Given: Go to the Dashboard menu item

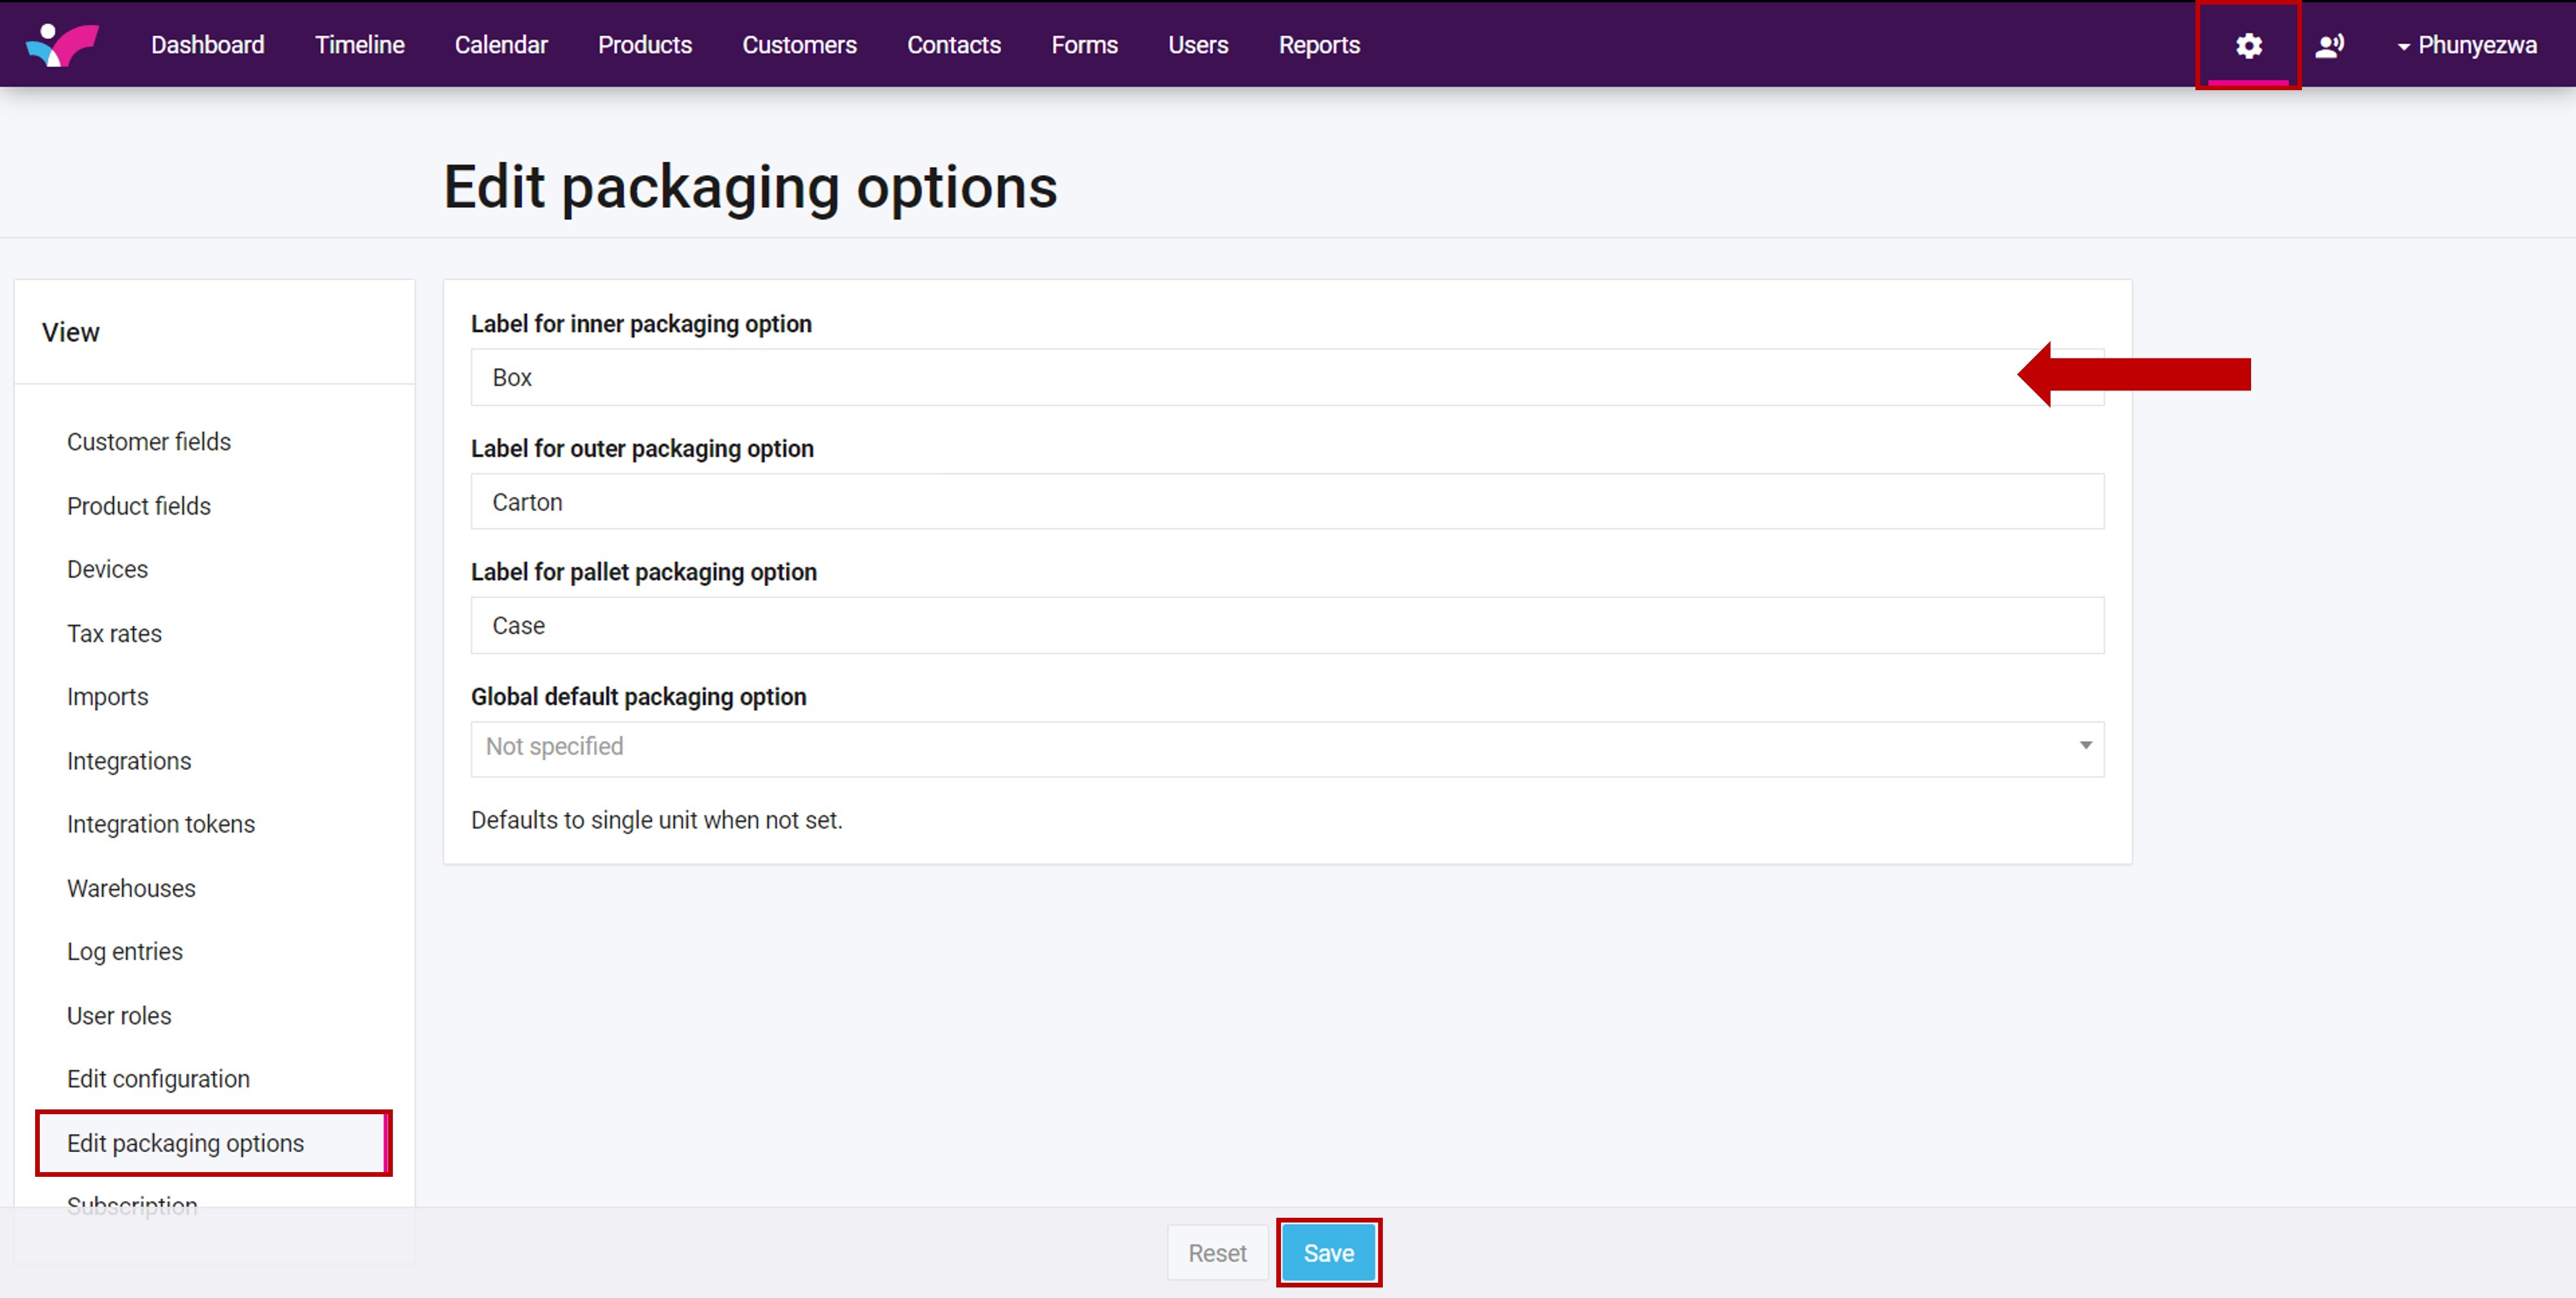Looking at the screenshot, I should (207, 45).
